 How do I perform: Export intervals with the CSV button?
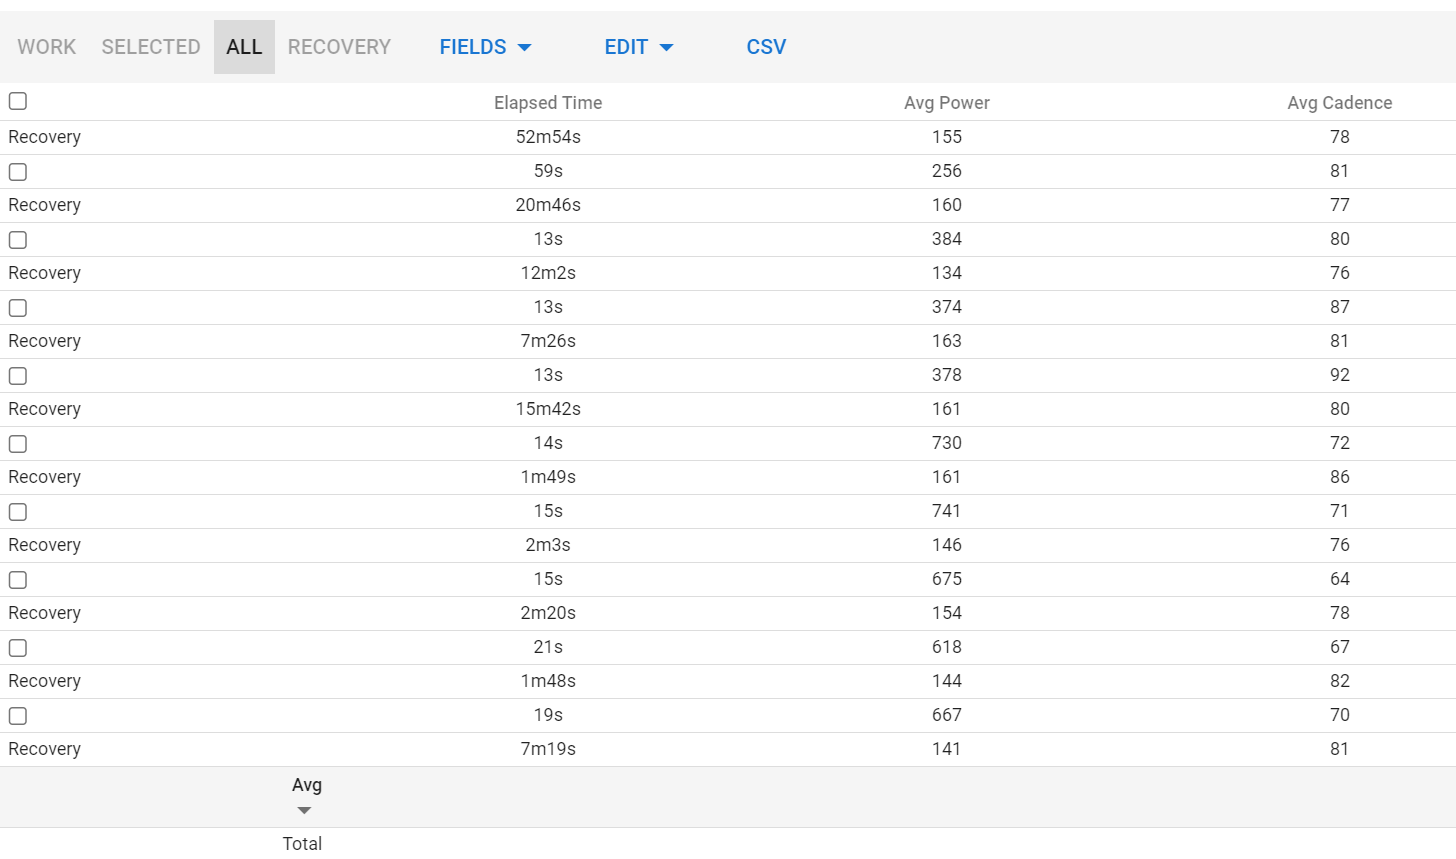766,47
